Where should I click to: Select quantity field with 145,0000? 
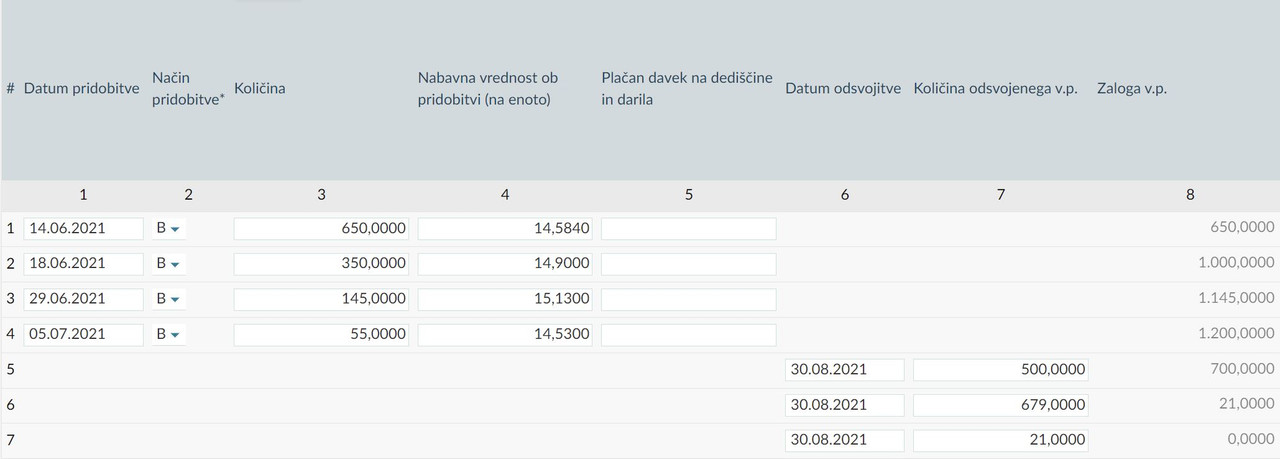click(321, 299)
